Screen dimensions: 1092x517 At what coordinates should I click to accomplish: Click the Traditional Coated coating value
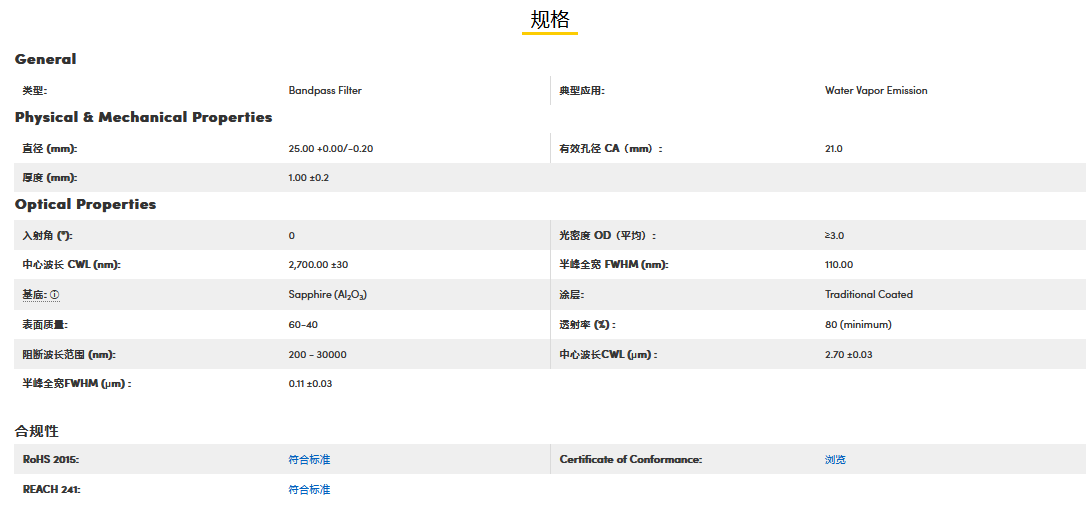point(868,295)
